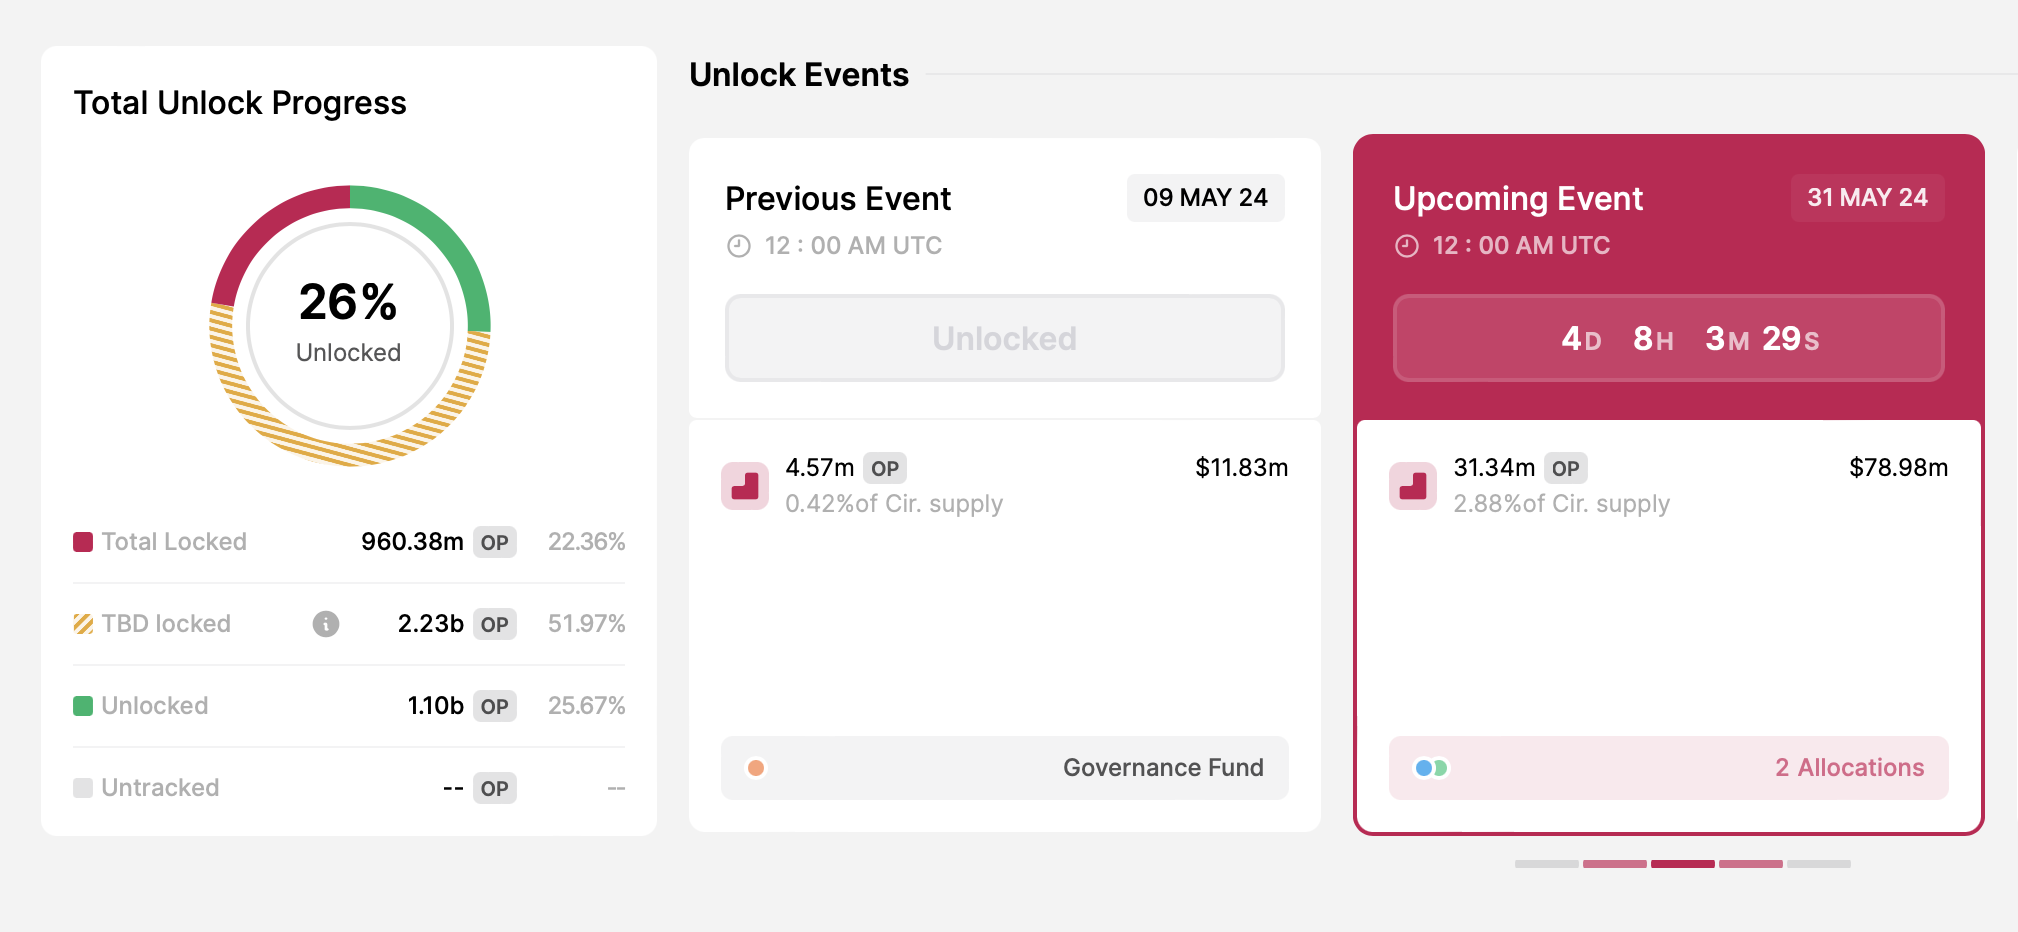The height and width of the screenshot is (932, 2018).
Task: Select the active dark-red carousel indicator
Action: (x=1682, y=863)
